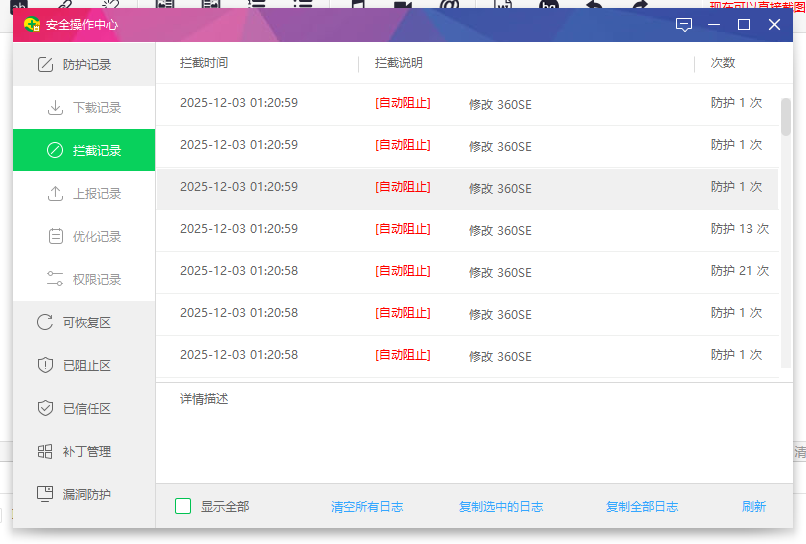Image resolution: width=806 pixels, height=544 pixels.
Task: Click 清空所有日志 link
Action: (x=367, y=507)
